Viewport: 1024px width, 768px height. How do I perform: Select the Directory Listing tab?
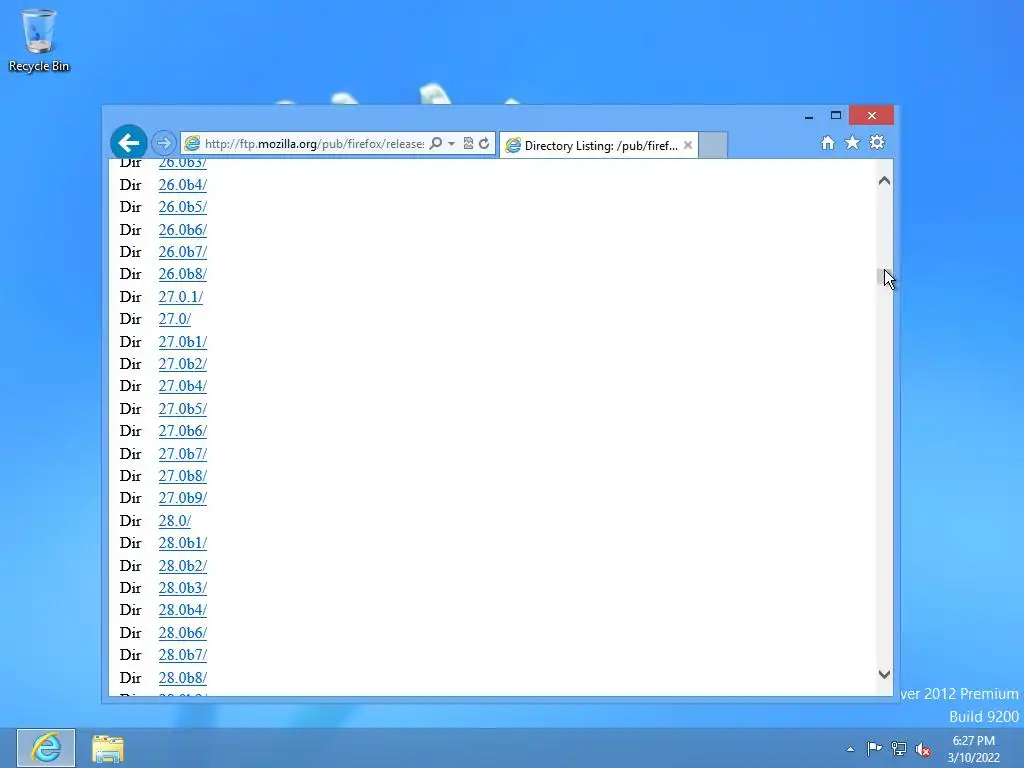(x=599, y=145)
